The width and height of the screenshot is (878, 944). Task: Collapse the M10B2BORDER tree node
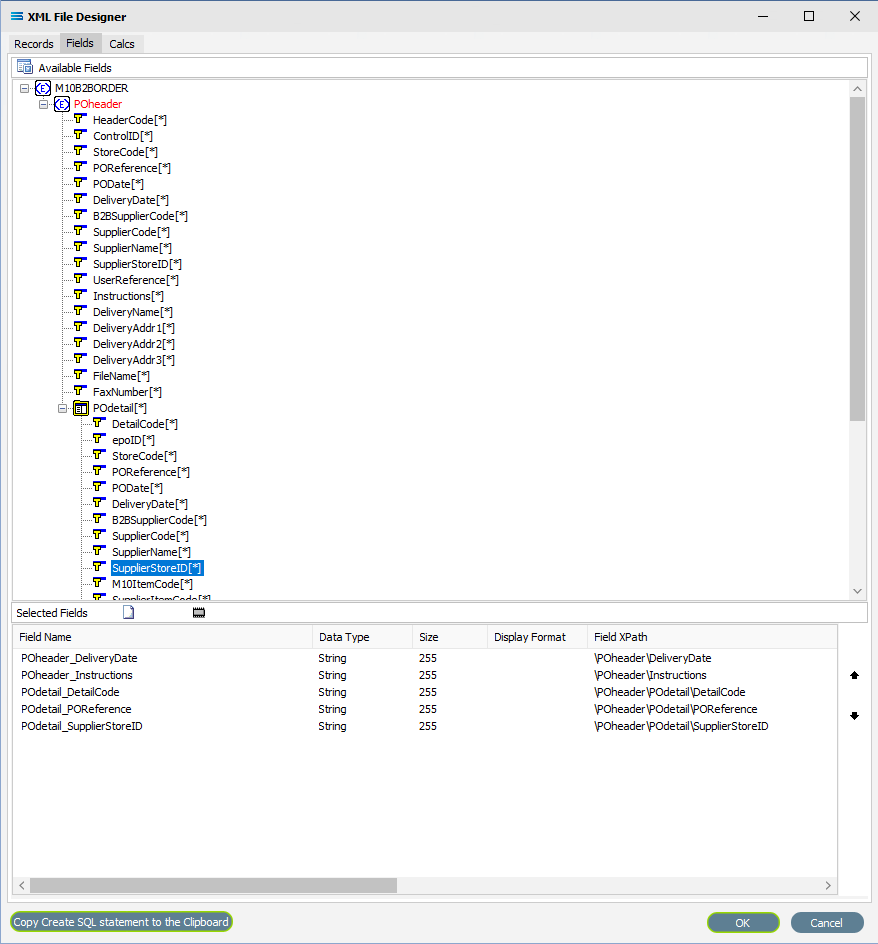pos(24,88)
